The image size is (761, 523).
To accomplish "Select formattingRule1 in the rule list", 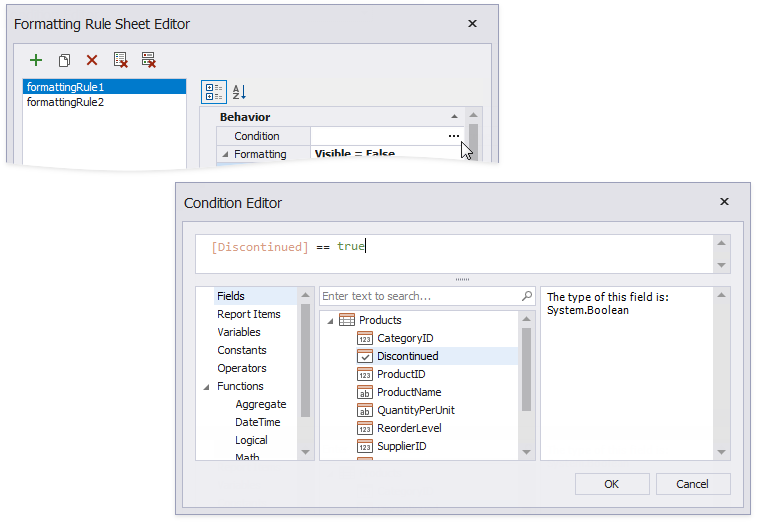I will click(x=104, y=87).
